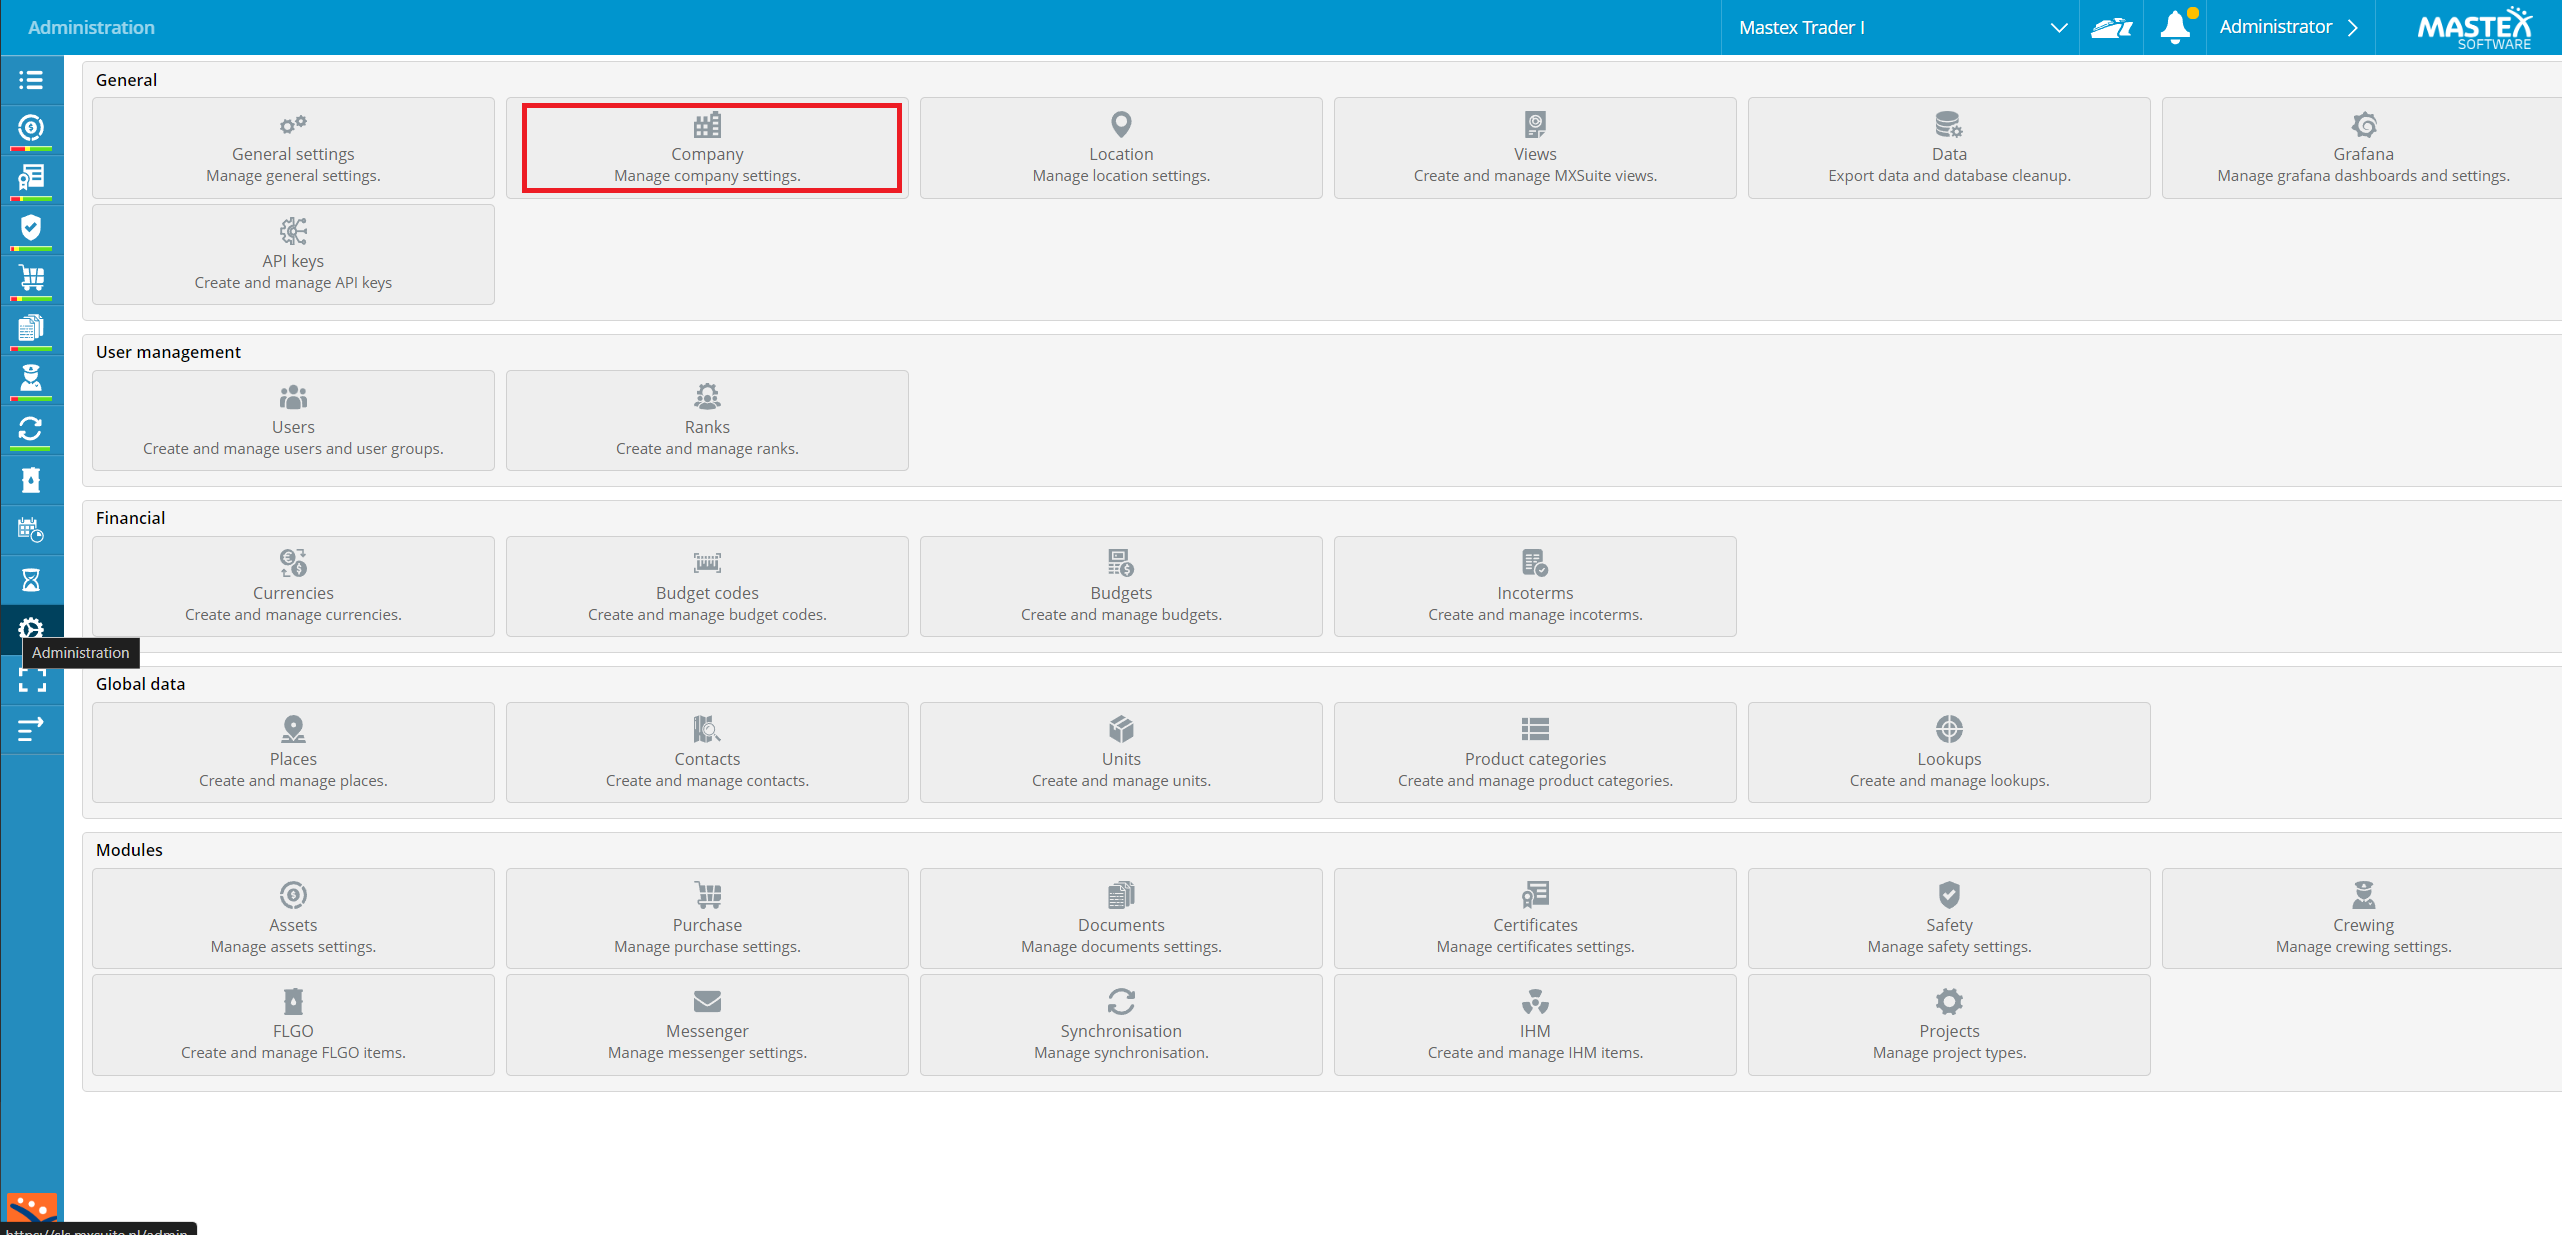Expand the Mastex Trader I vessel dropdown
The height and width of the screenshot is (1235, 2562).
[1900, 27]
